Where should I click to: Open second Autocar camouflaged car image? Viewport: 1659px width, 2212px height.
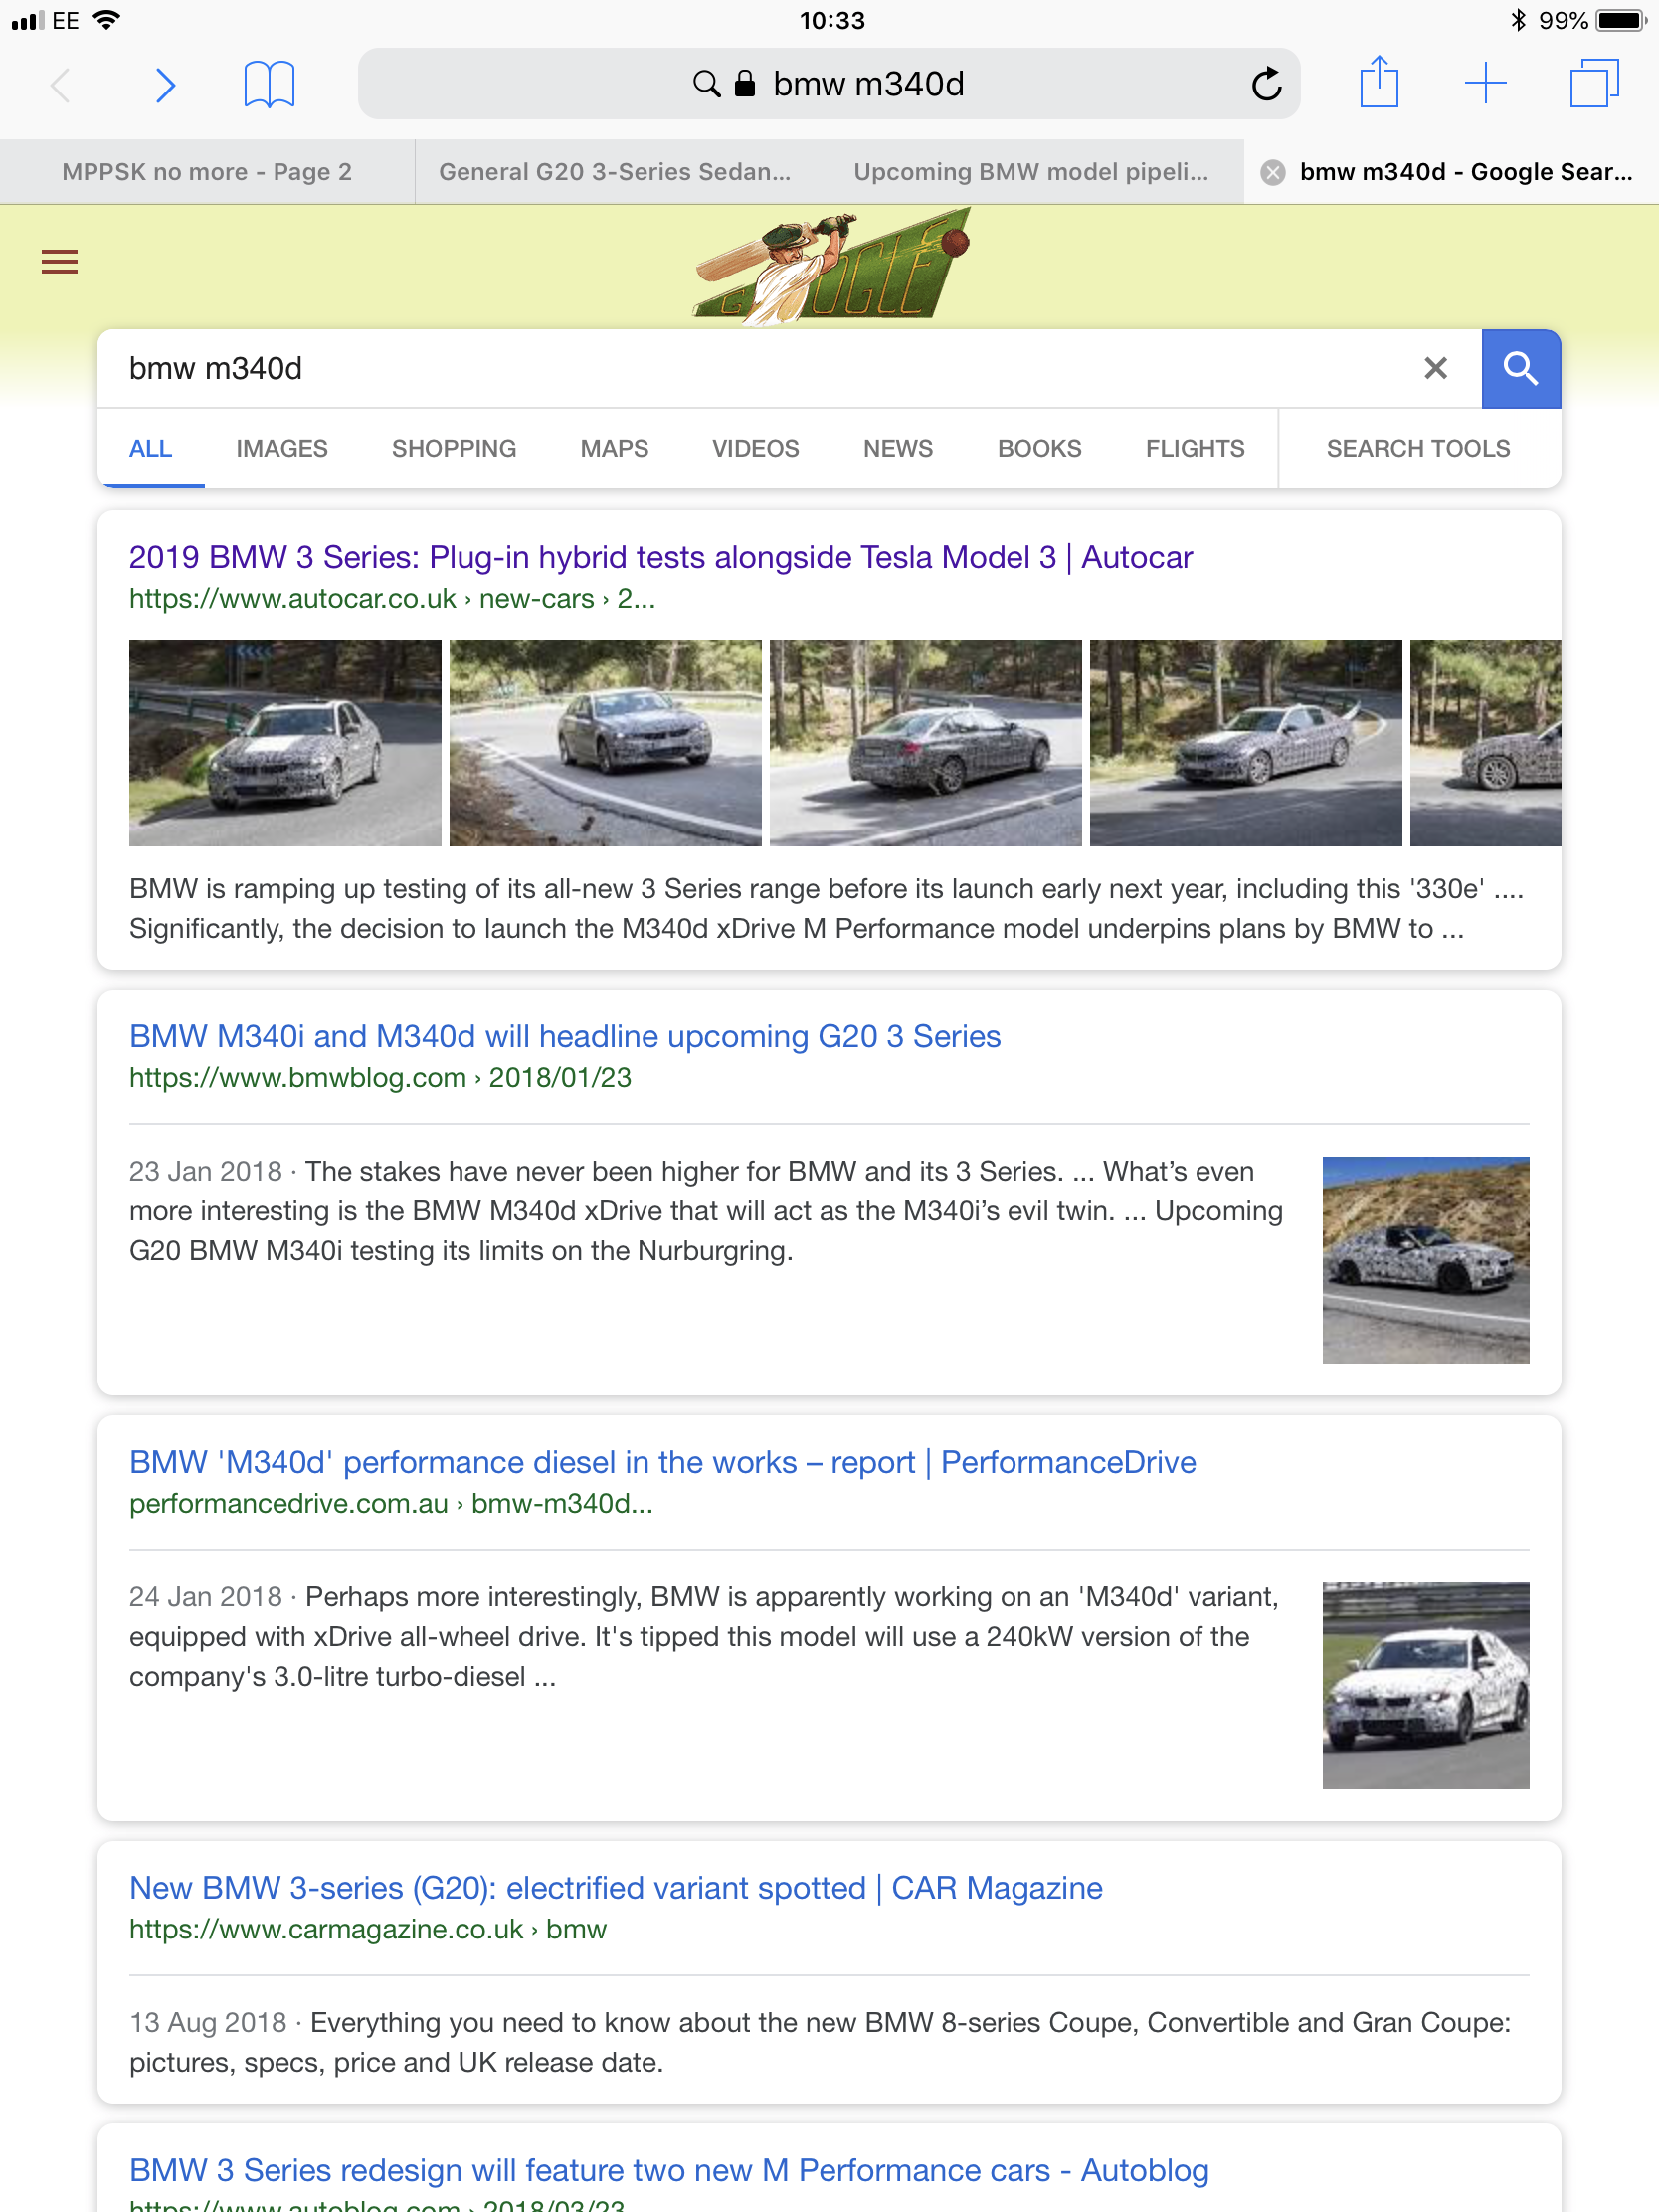[x=605, y=743]
